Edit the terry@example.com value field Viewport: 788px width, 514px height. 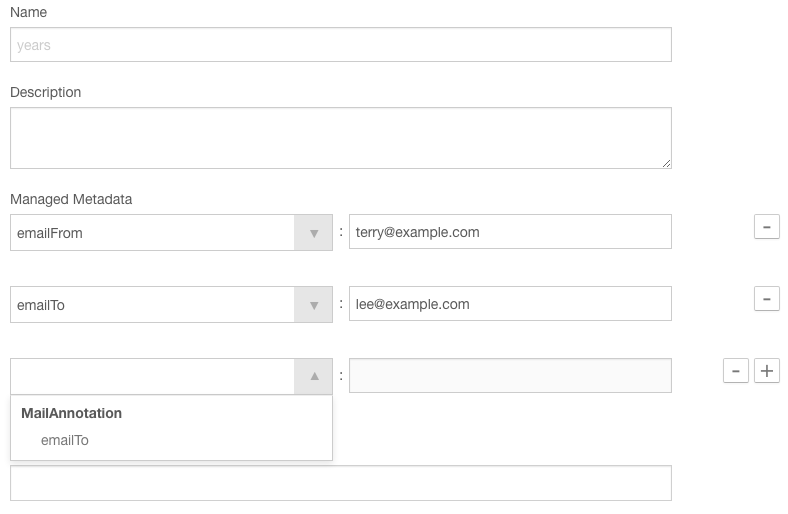tap(510, 232)
